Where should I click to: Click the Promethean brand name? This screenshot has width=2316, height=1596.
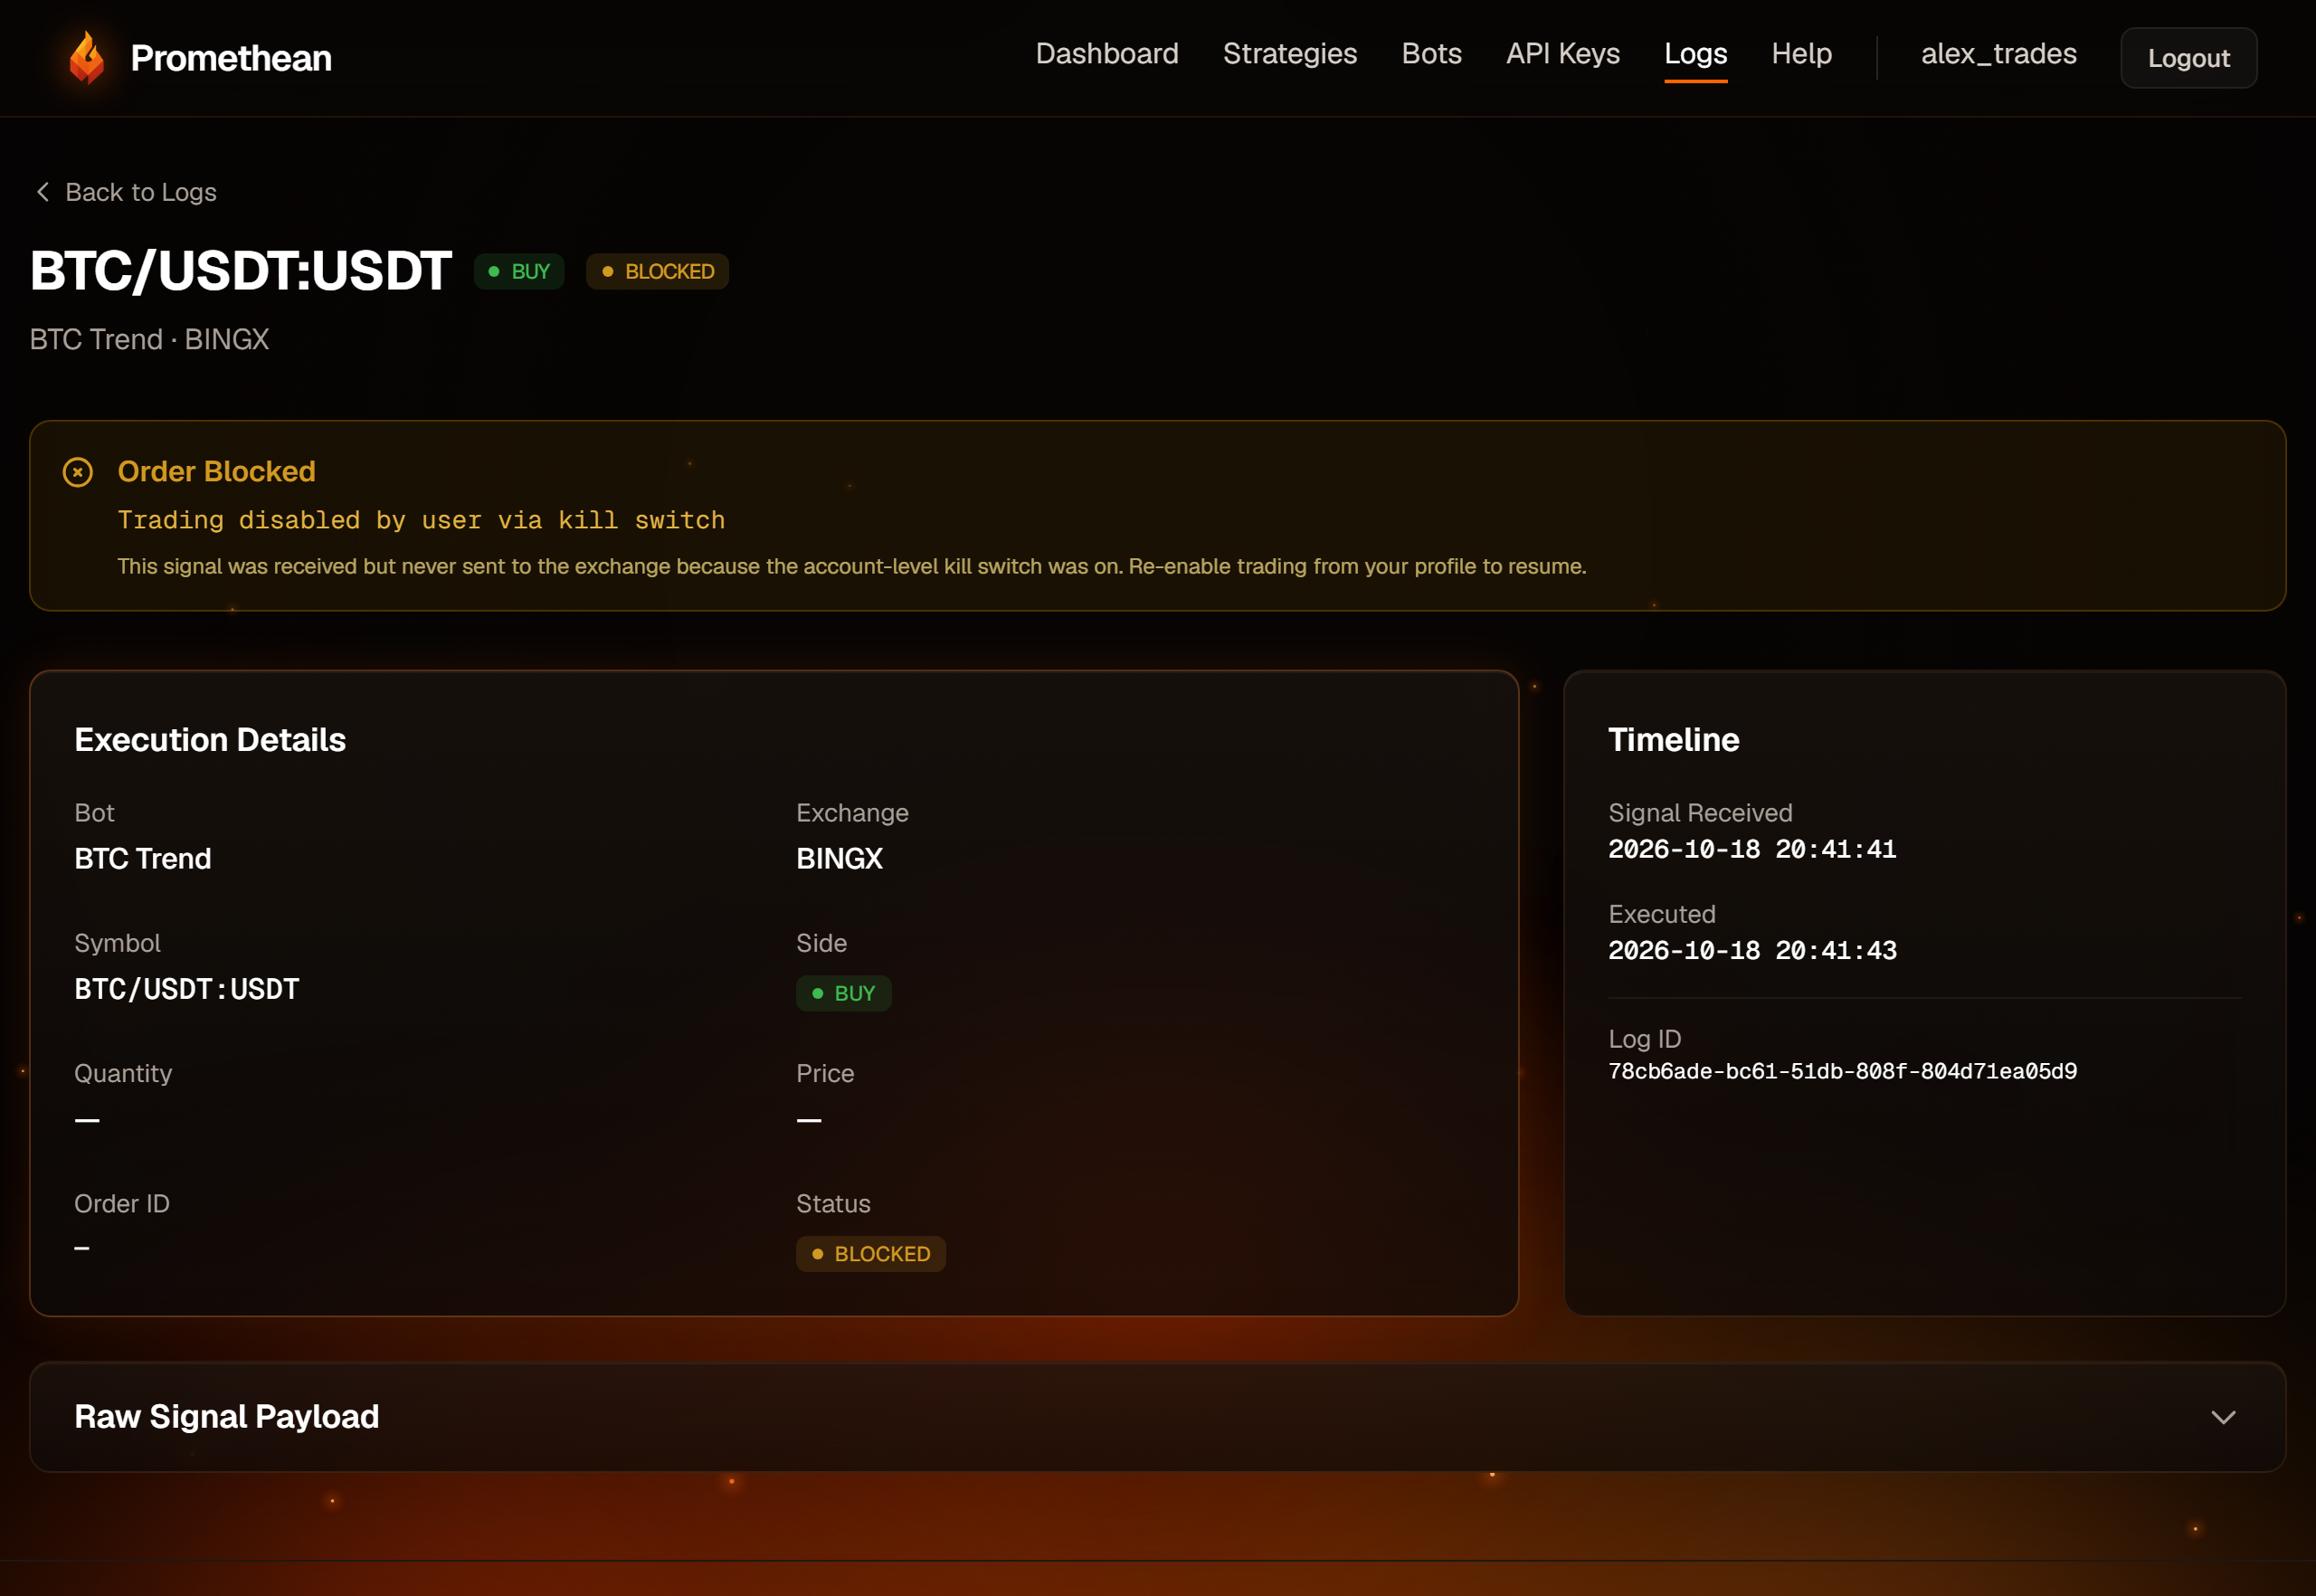(x=231, y=58)
